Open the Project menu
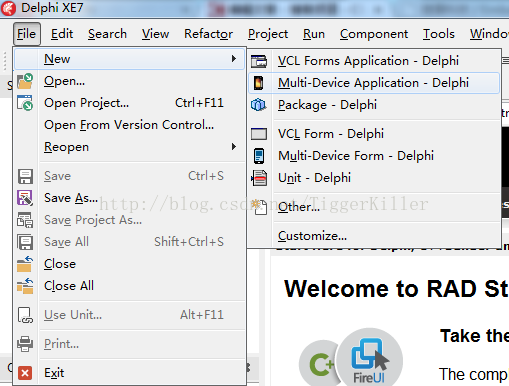The width and height of the screenshot is (509, 386). pos(268,34)
